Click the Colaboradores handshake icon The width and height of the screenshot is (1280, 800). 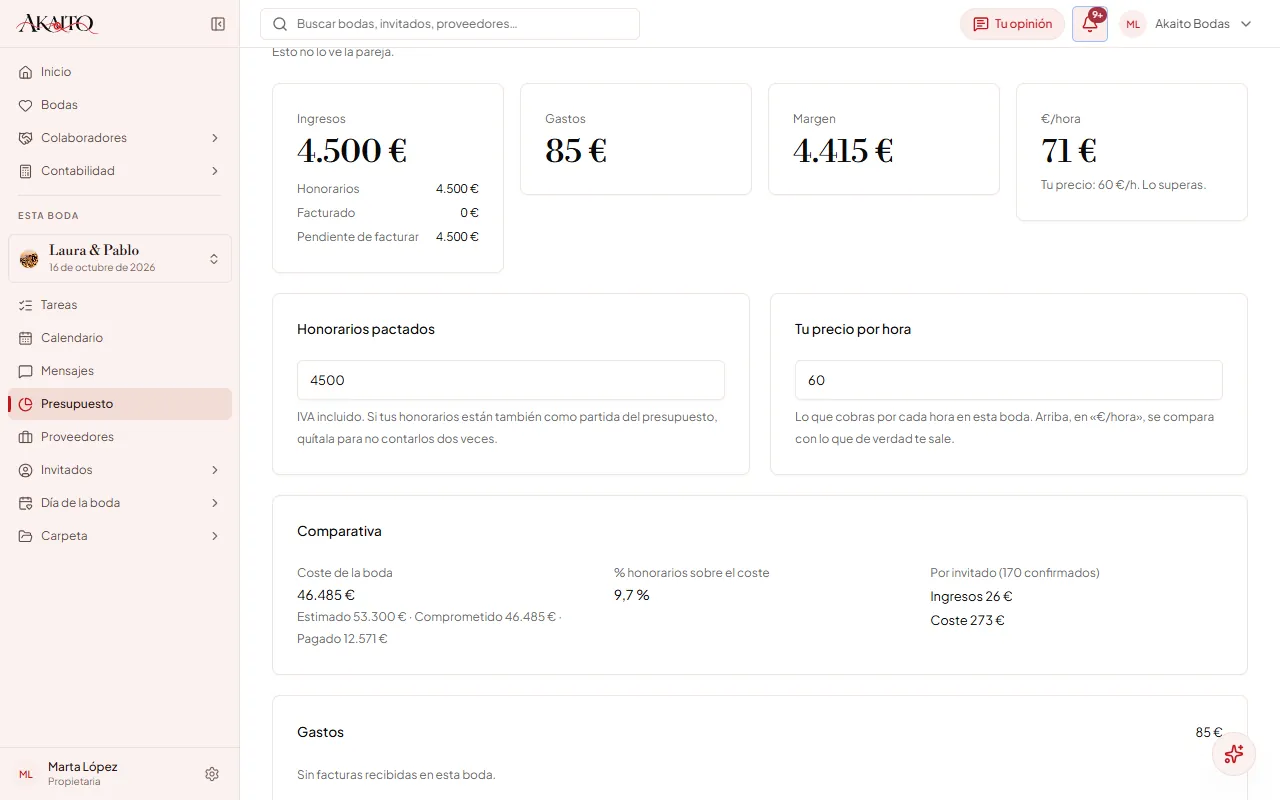(26, 138)
